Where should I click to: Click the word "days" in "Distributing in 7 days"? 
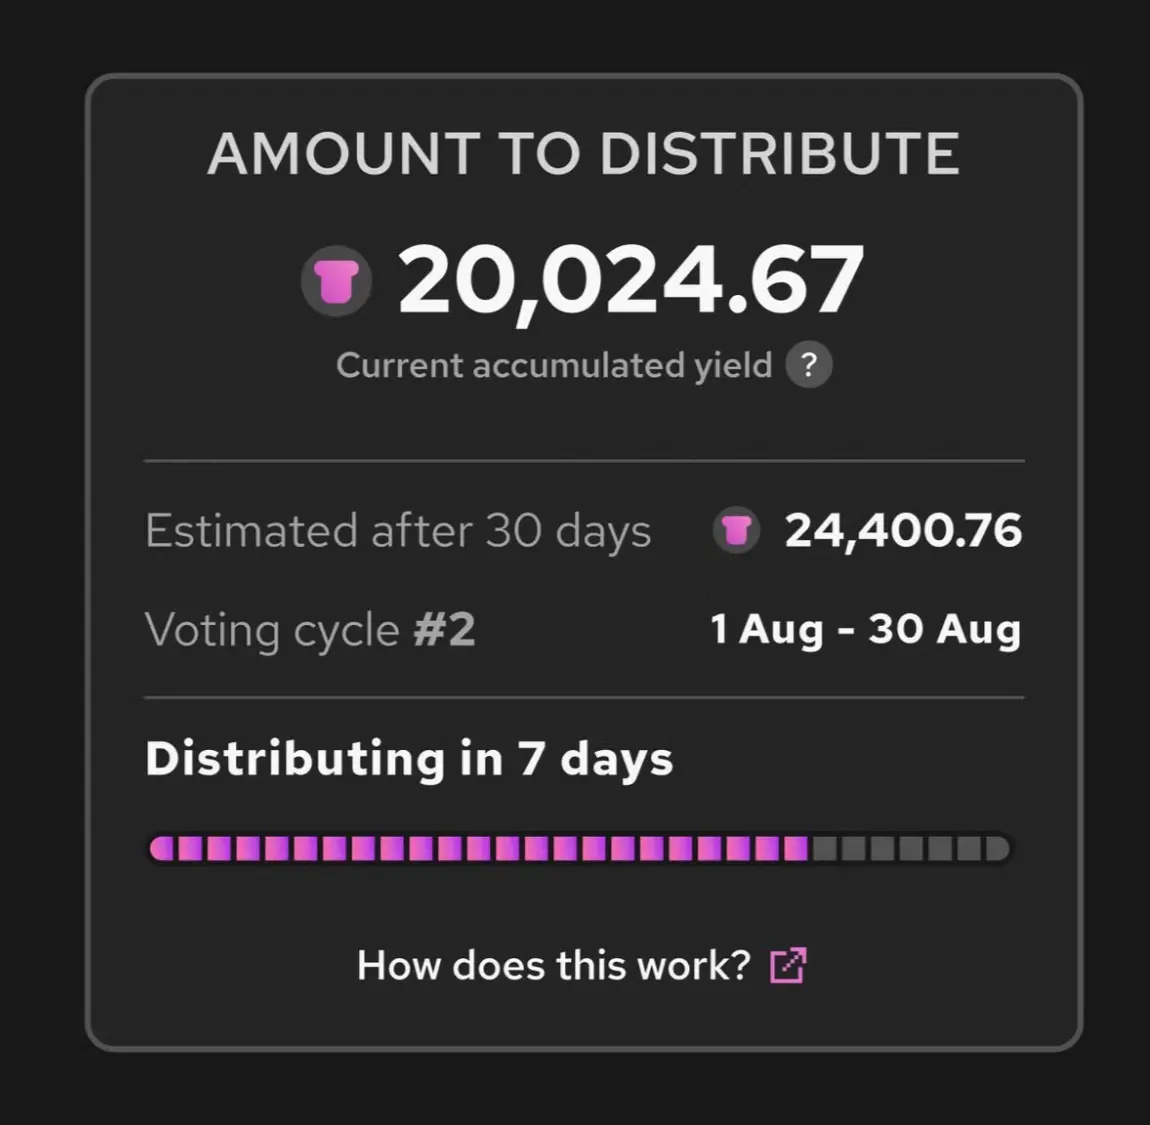[616, 759]
